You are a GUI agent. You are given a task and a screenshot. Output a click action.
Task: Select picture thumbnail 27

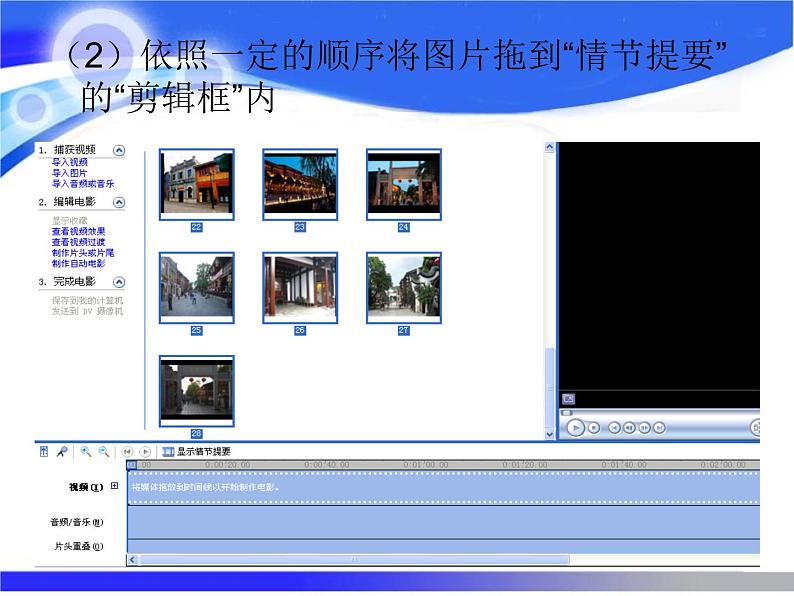404,288
